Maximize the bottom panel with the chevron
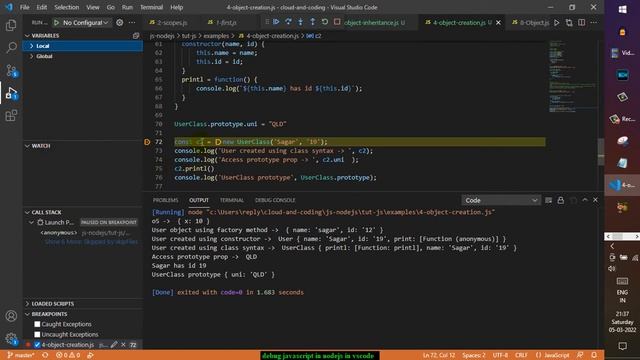 pyautogui.click(x=585, y=200)
